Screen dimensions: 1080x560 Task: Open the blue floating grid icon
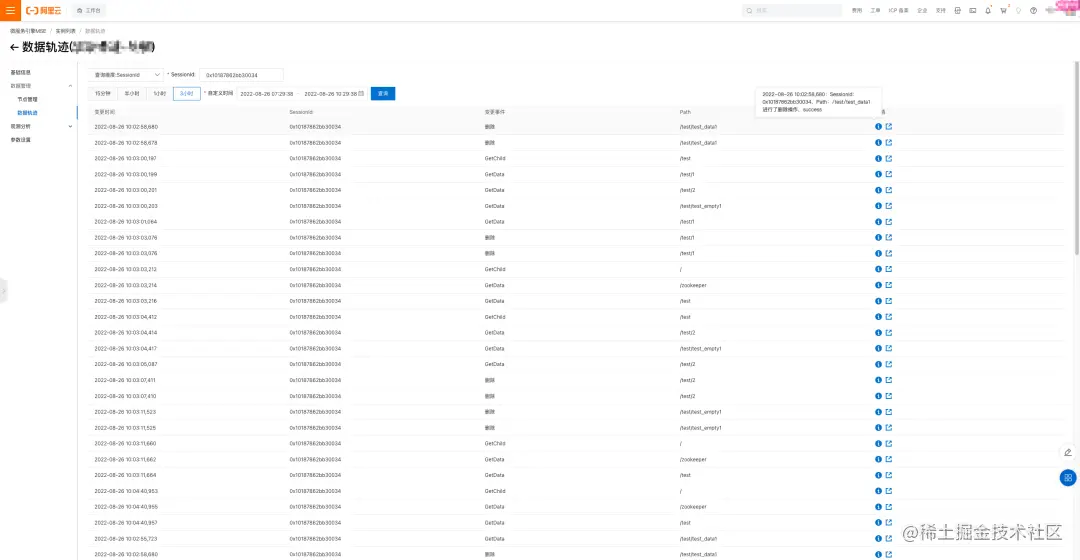[x=1068, y=477]
